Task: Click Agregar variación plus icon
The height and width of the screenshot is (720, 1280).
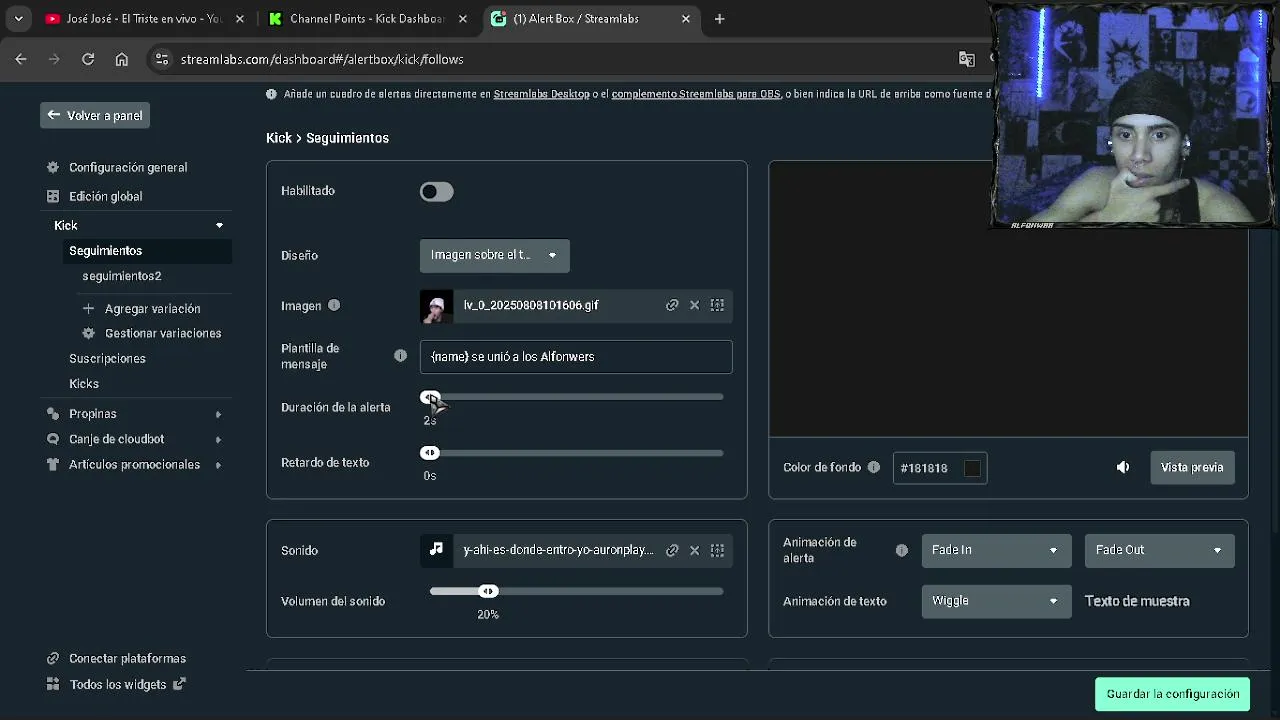Action: coord(88,308)
